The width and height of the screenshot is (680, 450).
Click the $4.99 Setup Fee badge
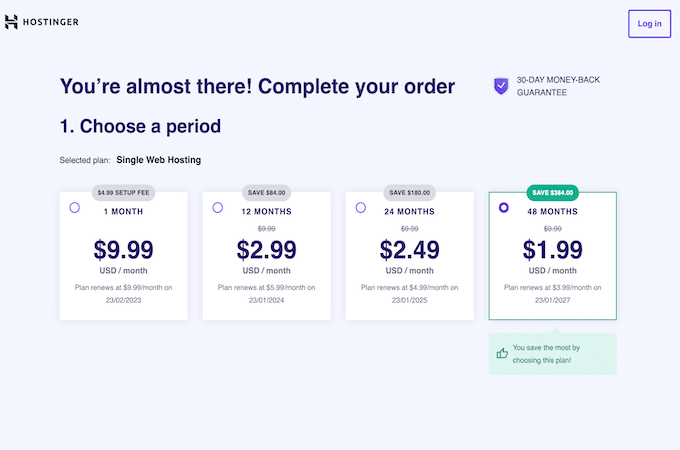[123, 192]
